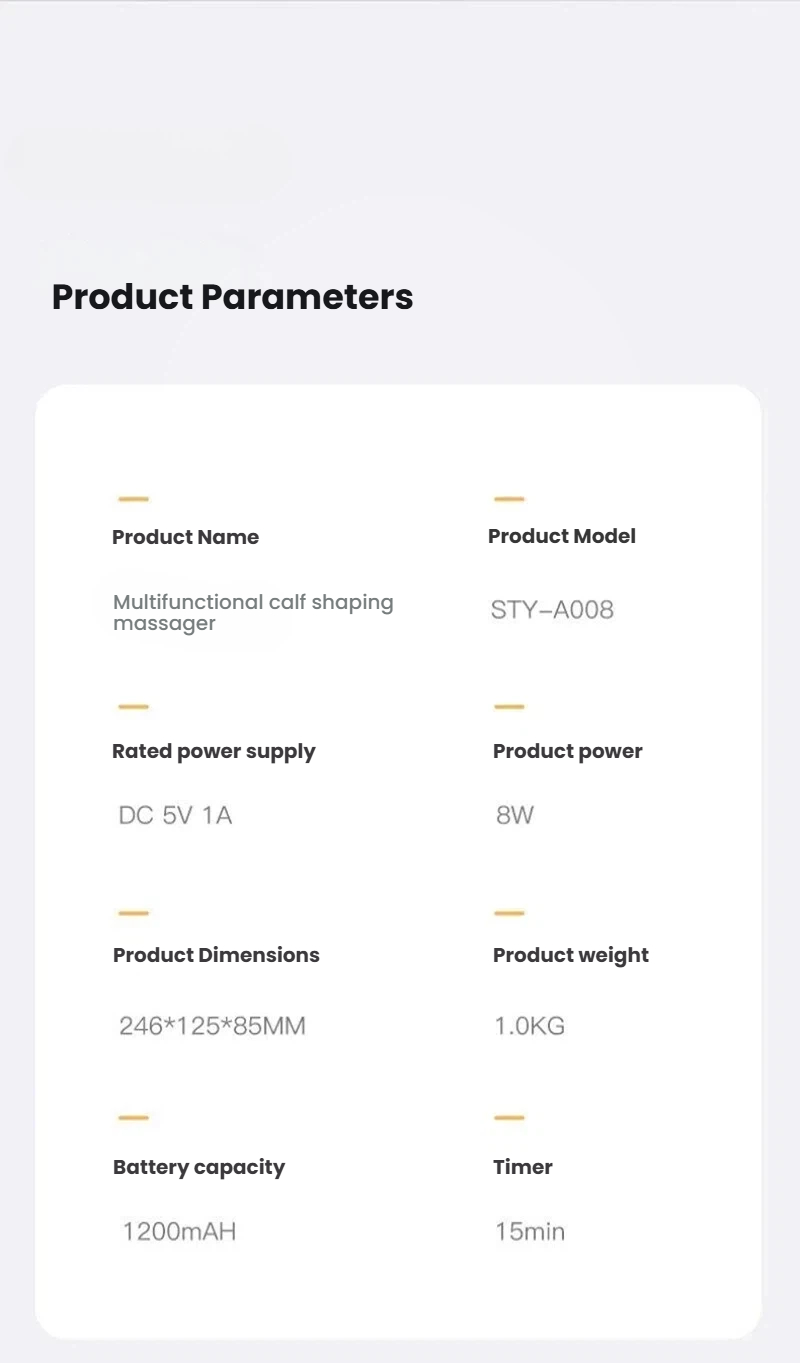The image size is (800, 1363).
Task: Select the STY-A008 model number
Action: (552, 610)
